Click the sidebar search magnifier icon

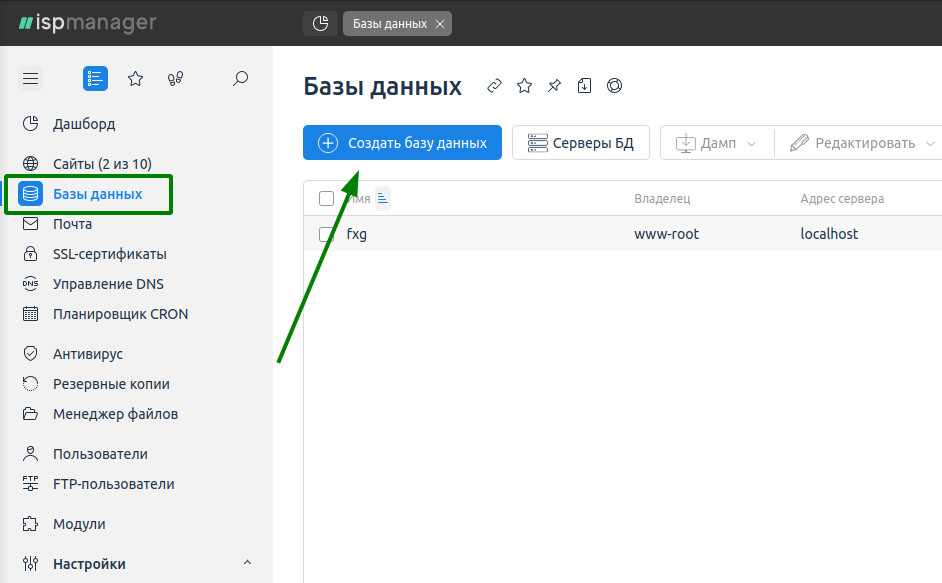240,79
